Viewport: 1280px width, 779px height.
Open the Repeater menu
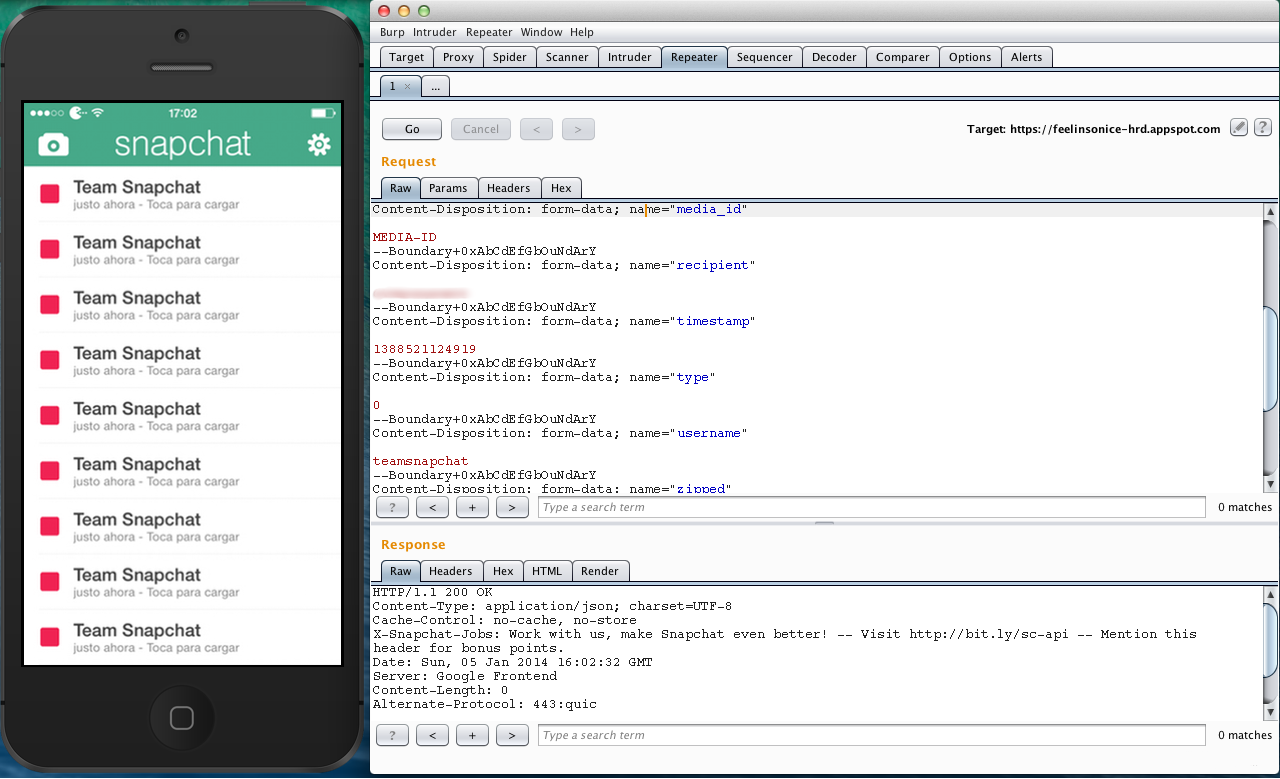tap(489, 32)
